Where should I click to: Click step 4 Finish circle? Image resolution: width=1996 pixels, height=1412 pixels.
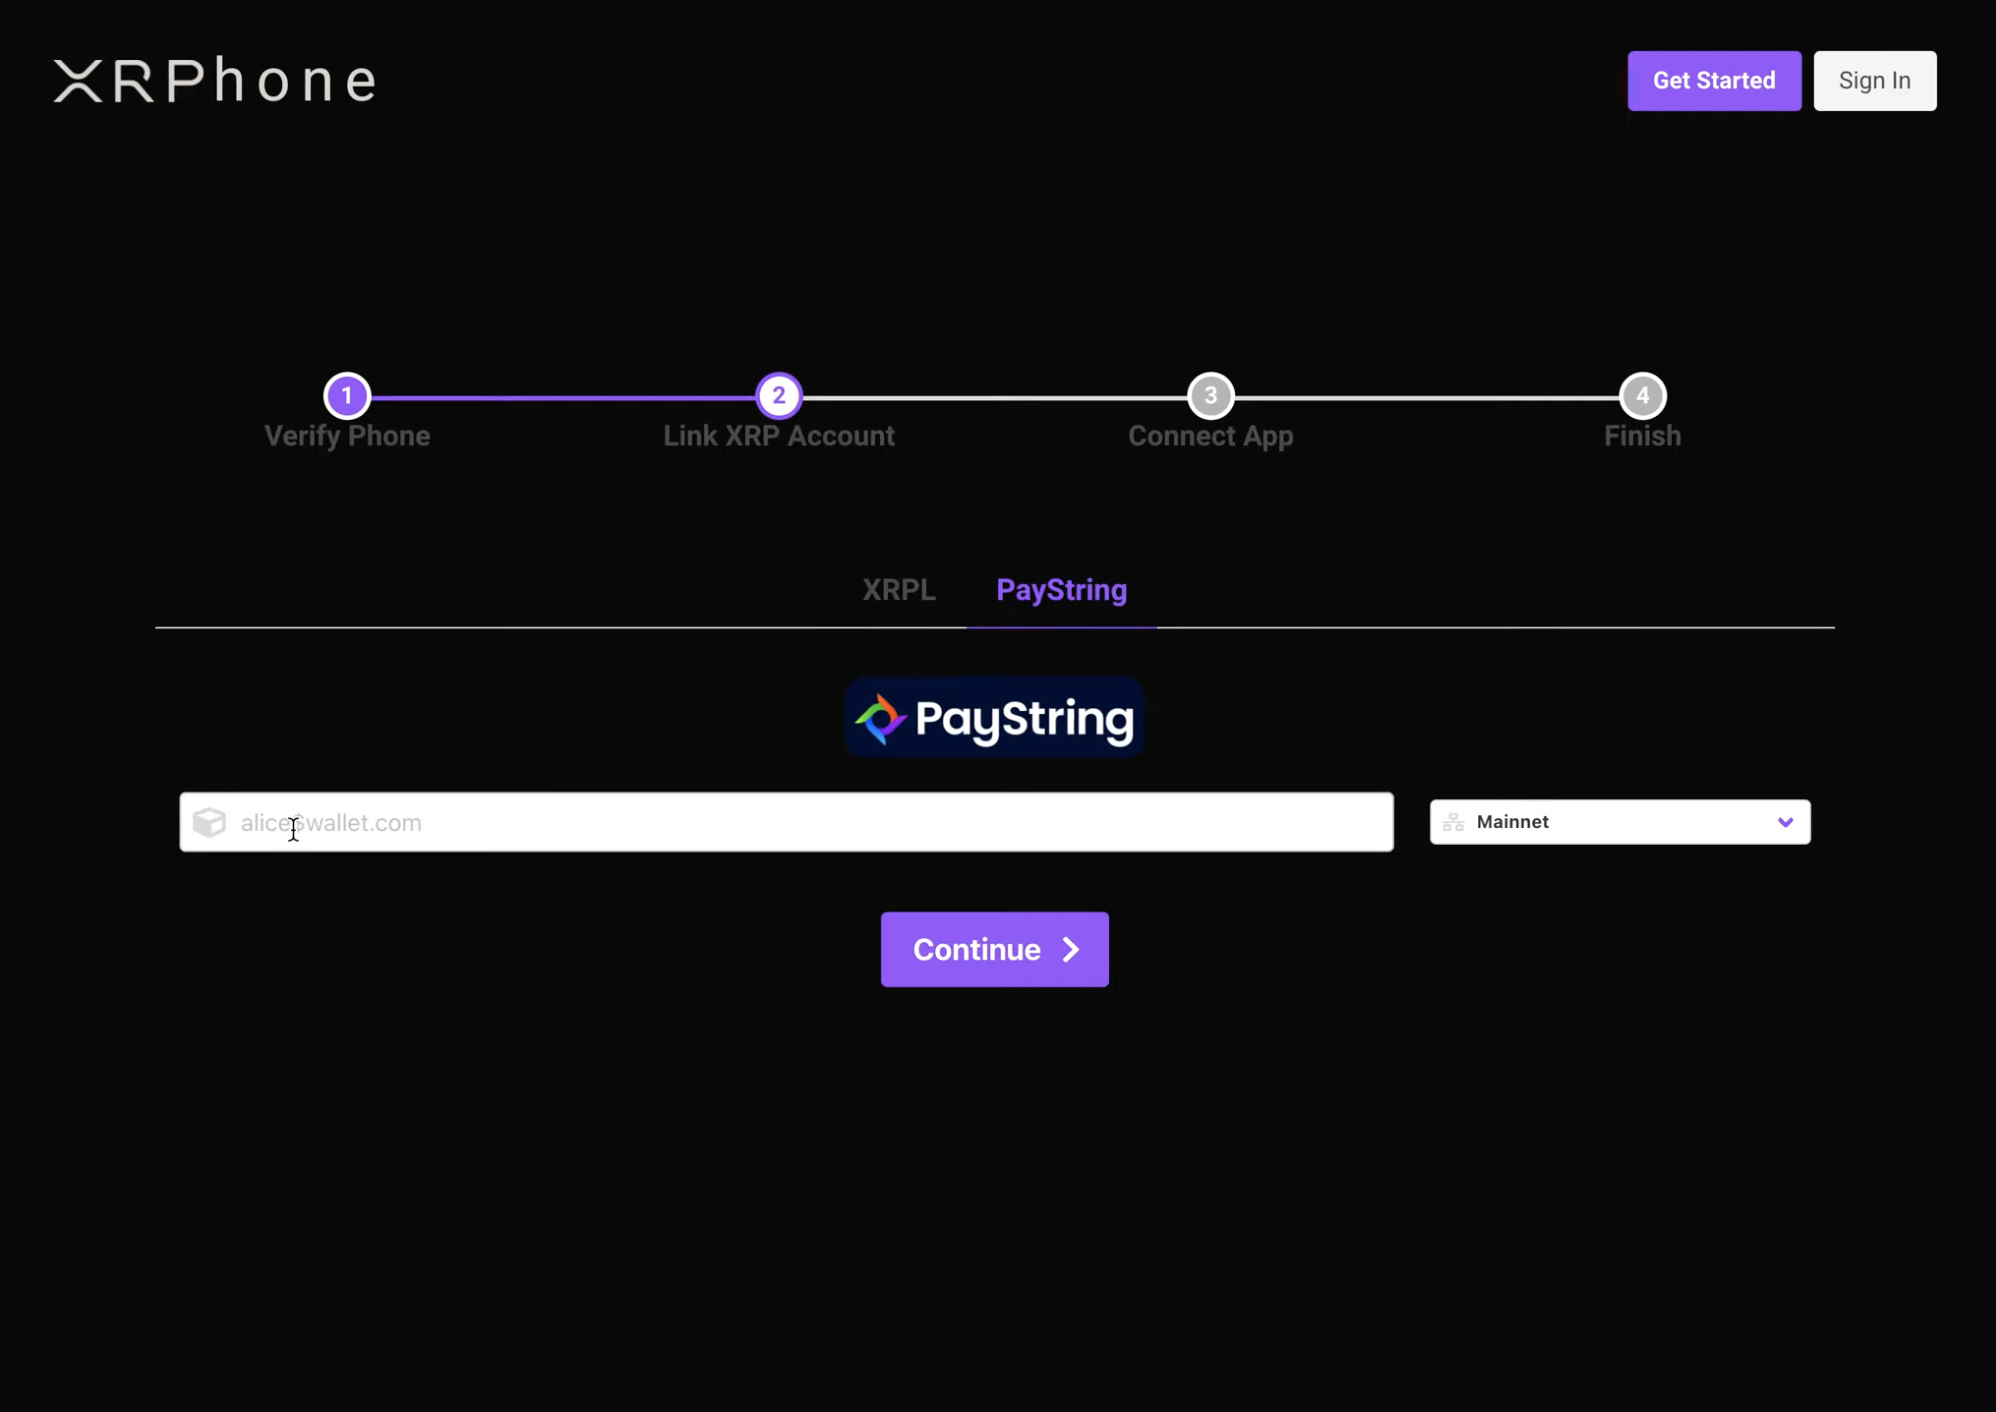tap(1642, 396)
